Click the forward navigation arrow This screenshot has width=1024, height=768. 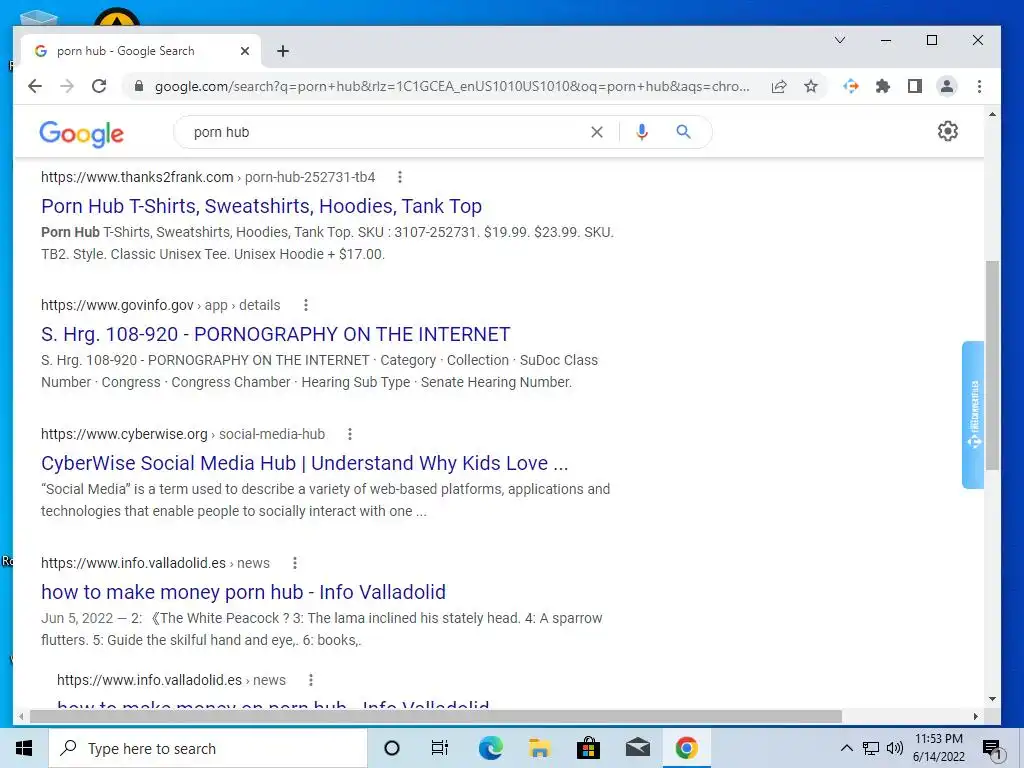(67, 86)
